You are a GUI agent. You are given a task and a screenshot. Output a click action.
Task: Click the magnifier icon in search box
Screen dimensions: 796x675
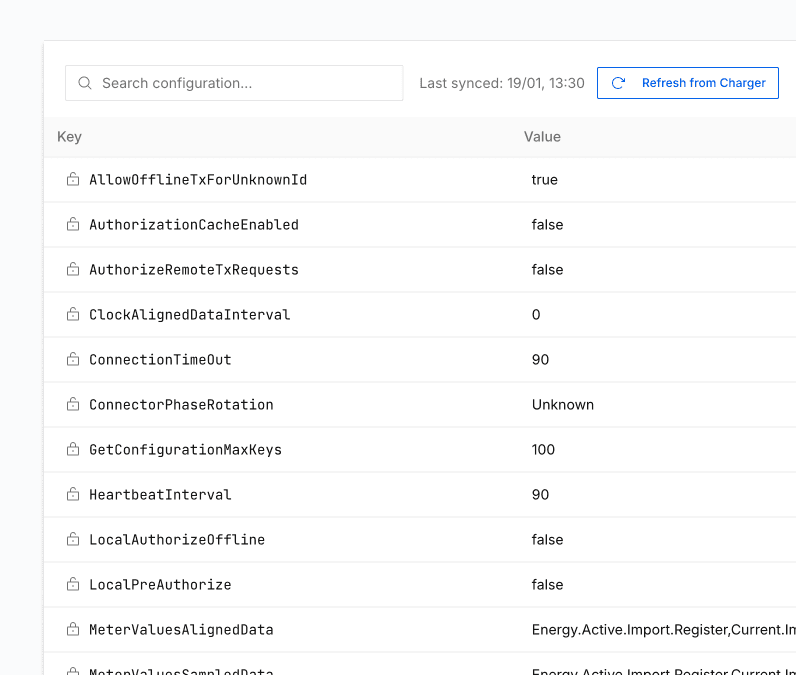[x=85, y=83]
